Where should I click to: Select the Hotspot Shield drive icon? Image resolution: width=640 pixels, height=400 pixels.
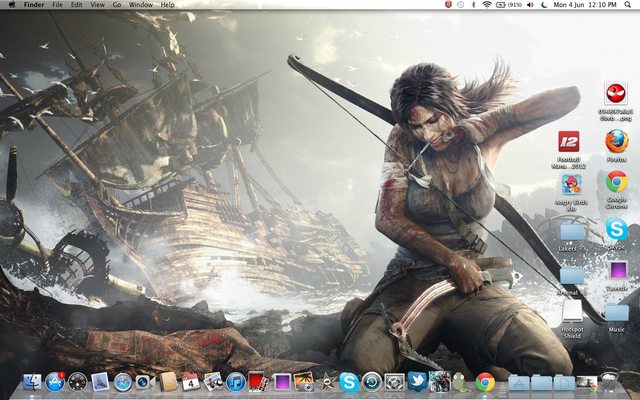[x=572, y=311]
